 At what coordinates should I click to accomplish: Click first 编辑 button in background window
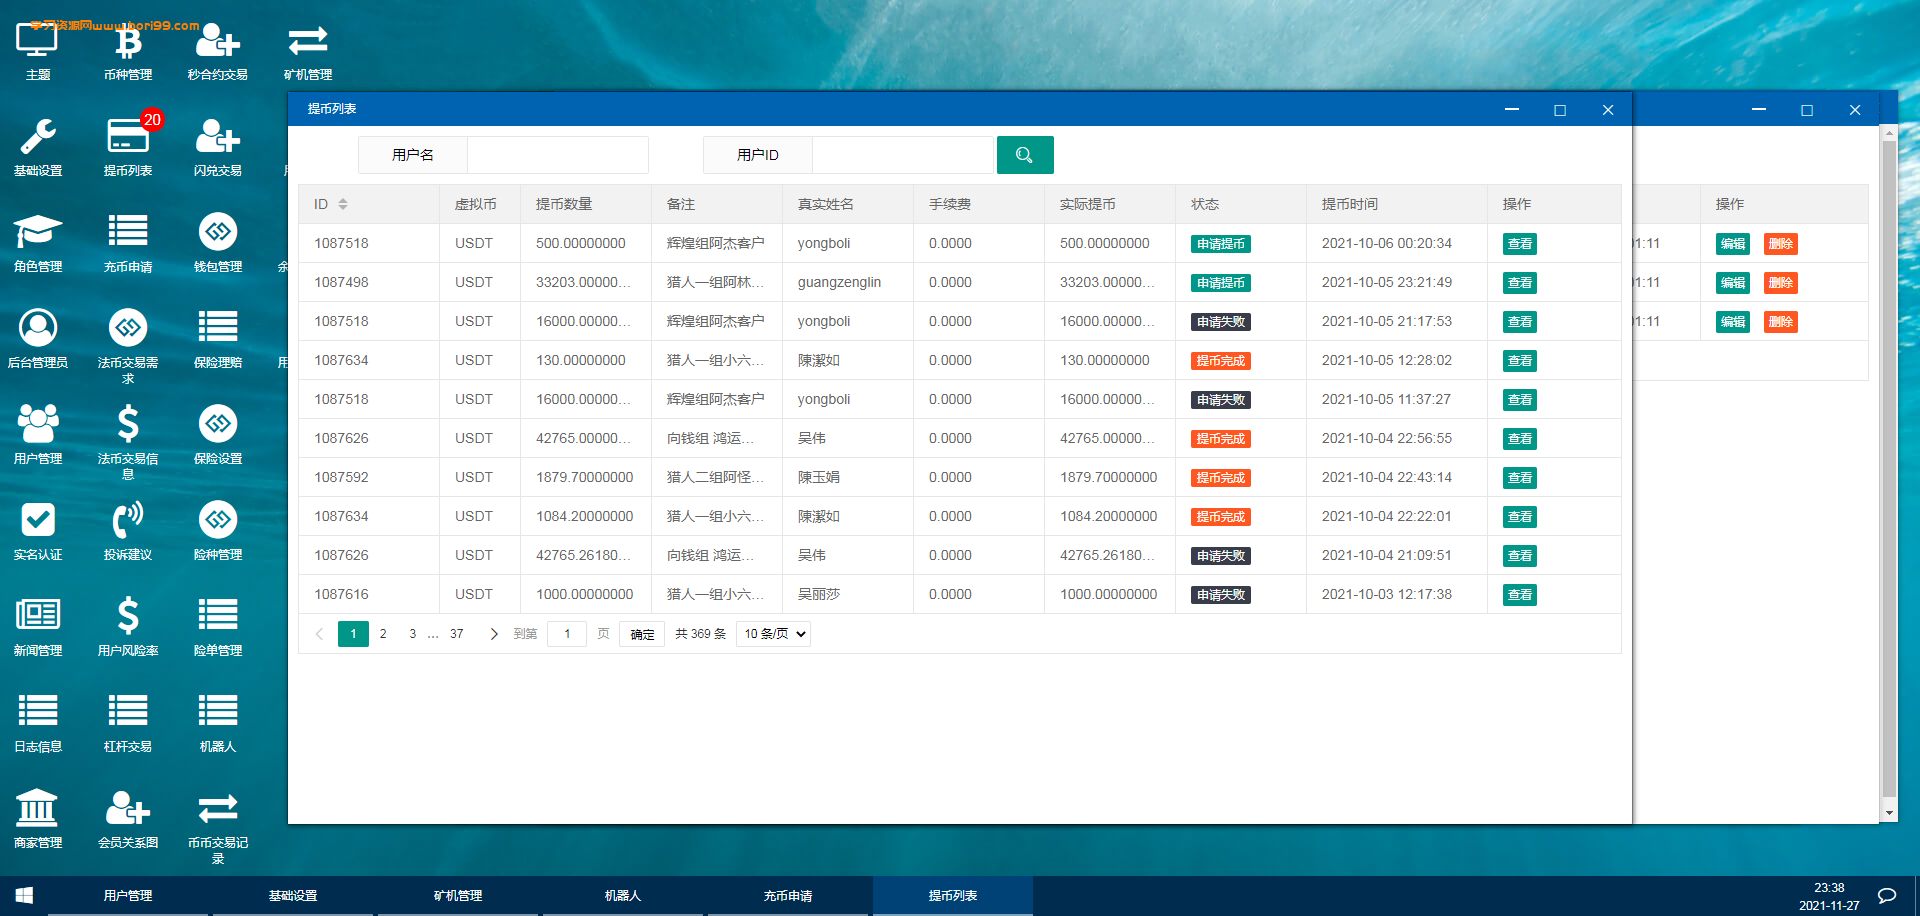click(1733, 244)
